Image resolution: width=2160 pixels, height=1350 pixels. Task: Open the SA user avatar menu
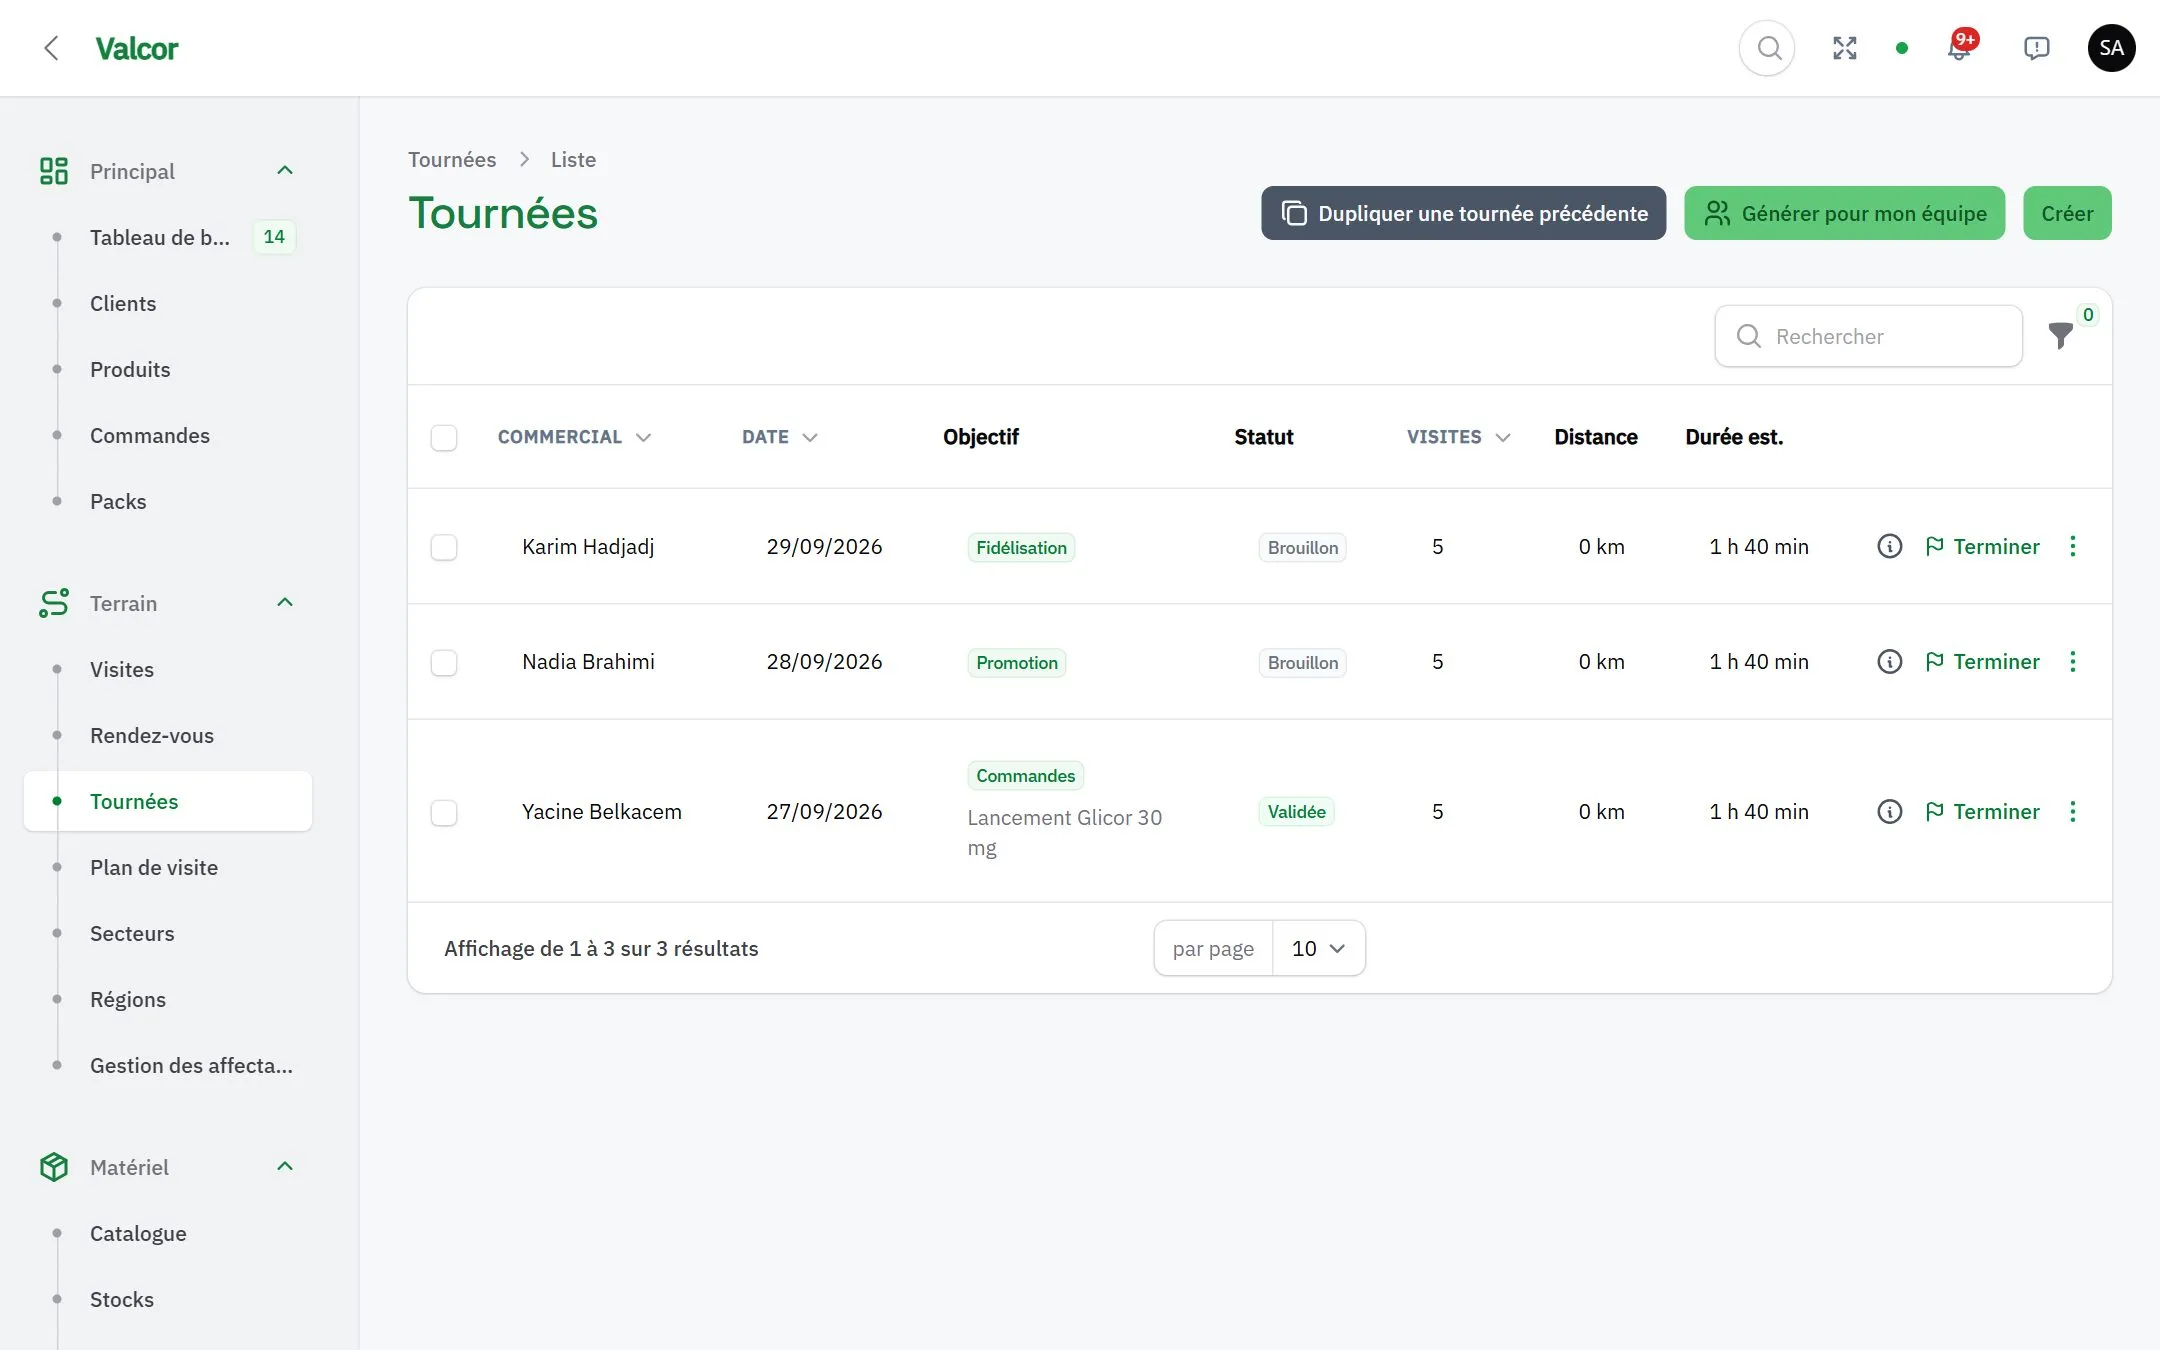[2112, 48]
